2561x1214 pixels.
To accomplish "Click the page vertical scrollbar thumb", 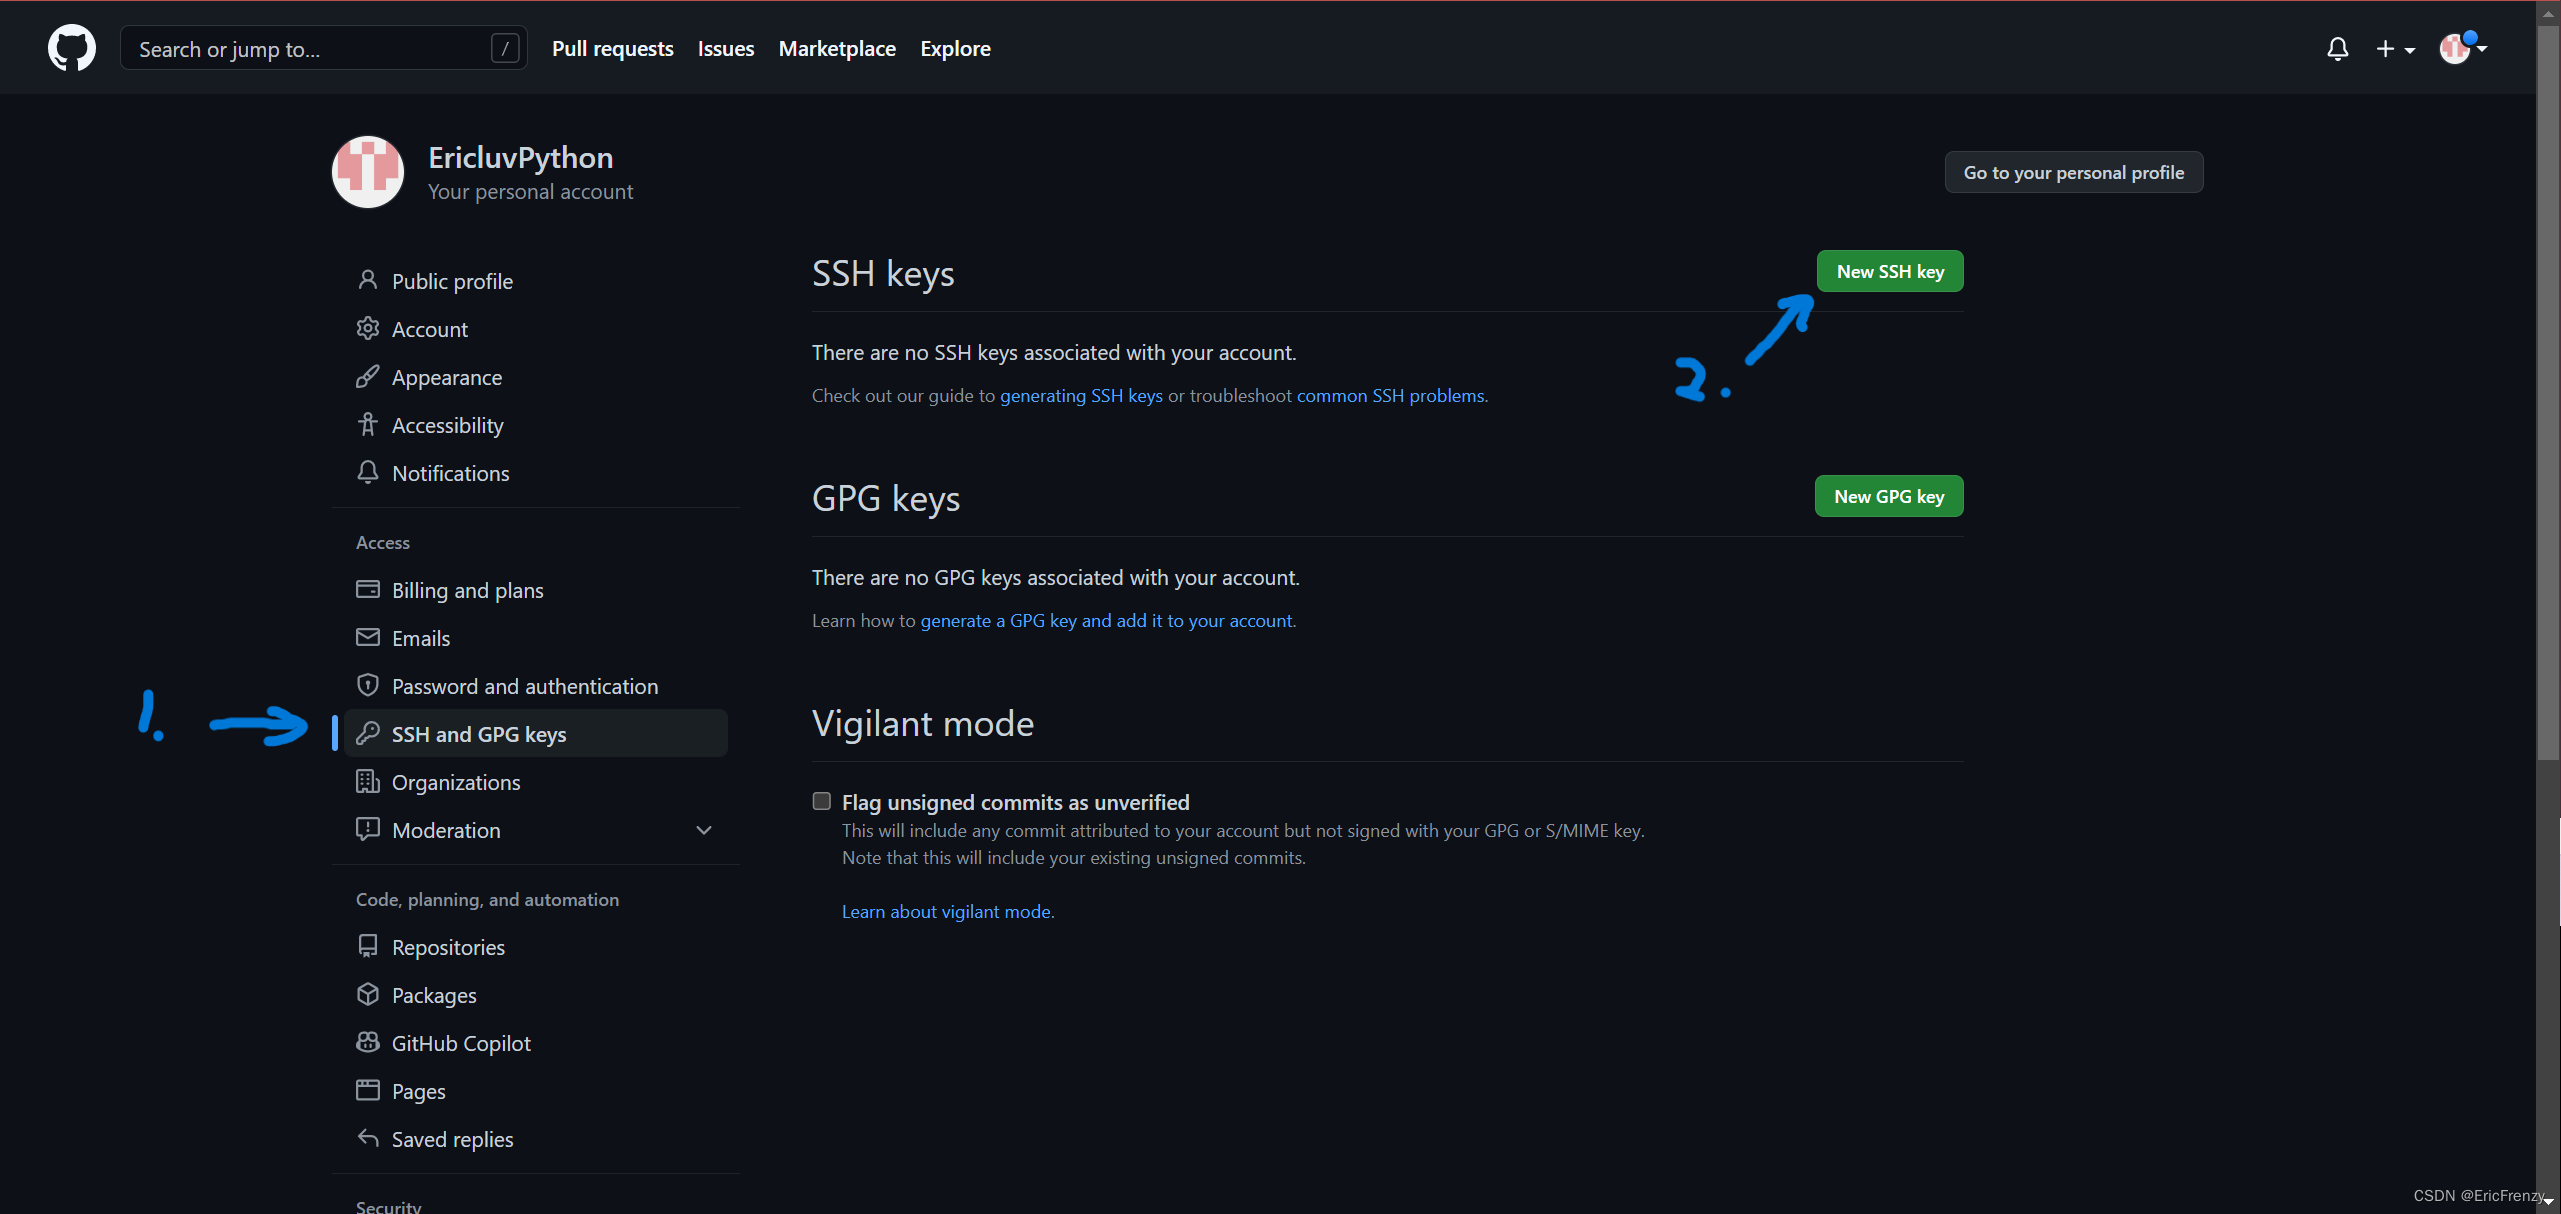I will [2548, 395].
